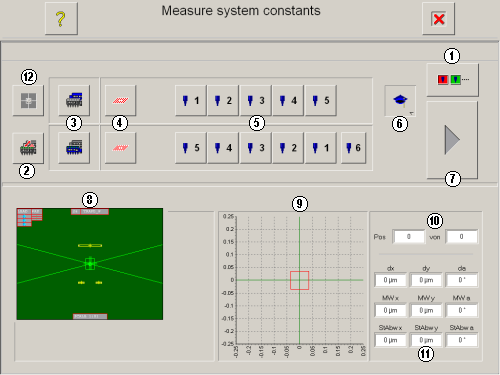Click the Pos input field
500x375 pixels.
pyautogui.click(x=409, y=237)
